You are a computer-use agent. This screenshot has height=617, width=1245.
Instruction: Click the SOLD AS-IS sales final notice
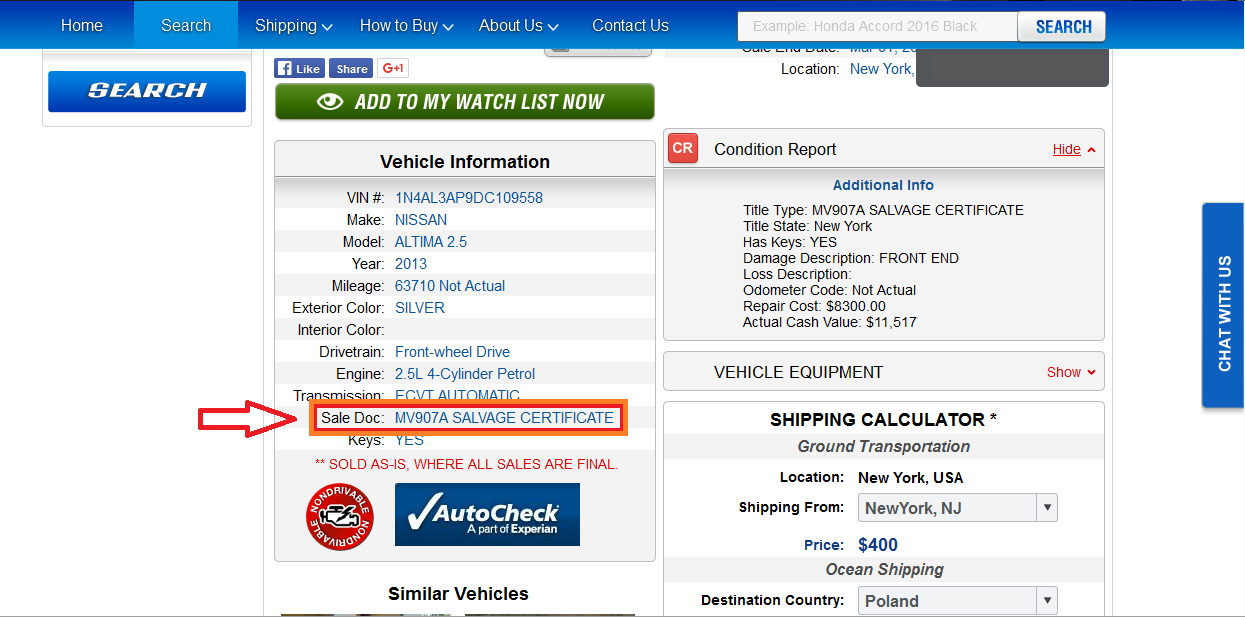tap(466, 464)
